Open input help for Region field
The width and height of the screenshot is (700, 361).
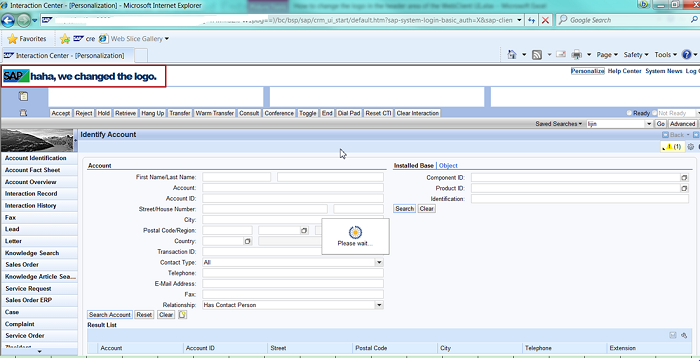pyautogui.click(x=304, y=231)
